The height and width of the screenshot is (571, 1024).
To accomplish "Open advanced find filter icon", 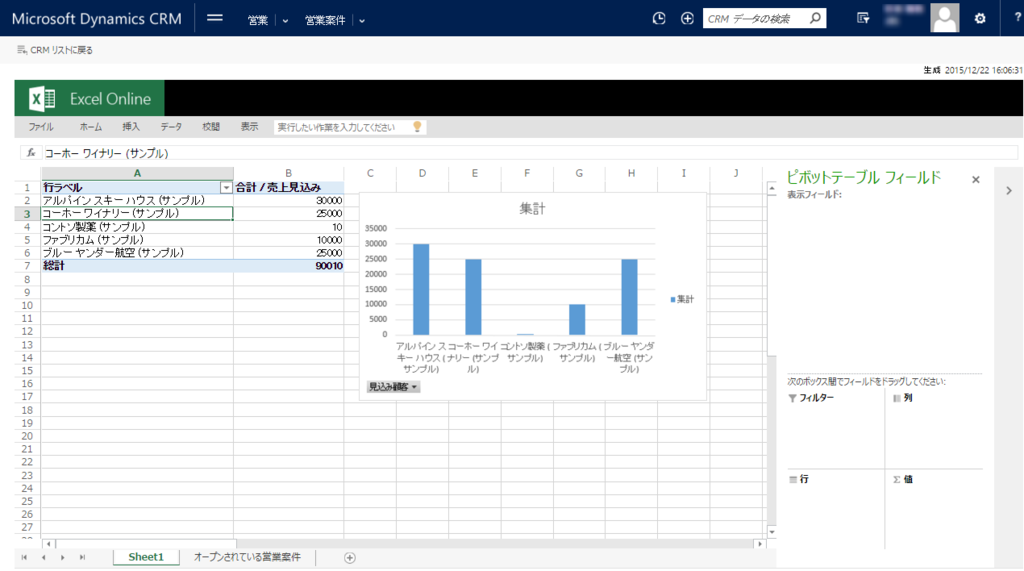I will [x=863, y=18].
